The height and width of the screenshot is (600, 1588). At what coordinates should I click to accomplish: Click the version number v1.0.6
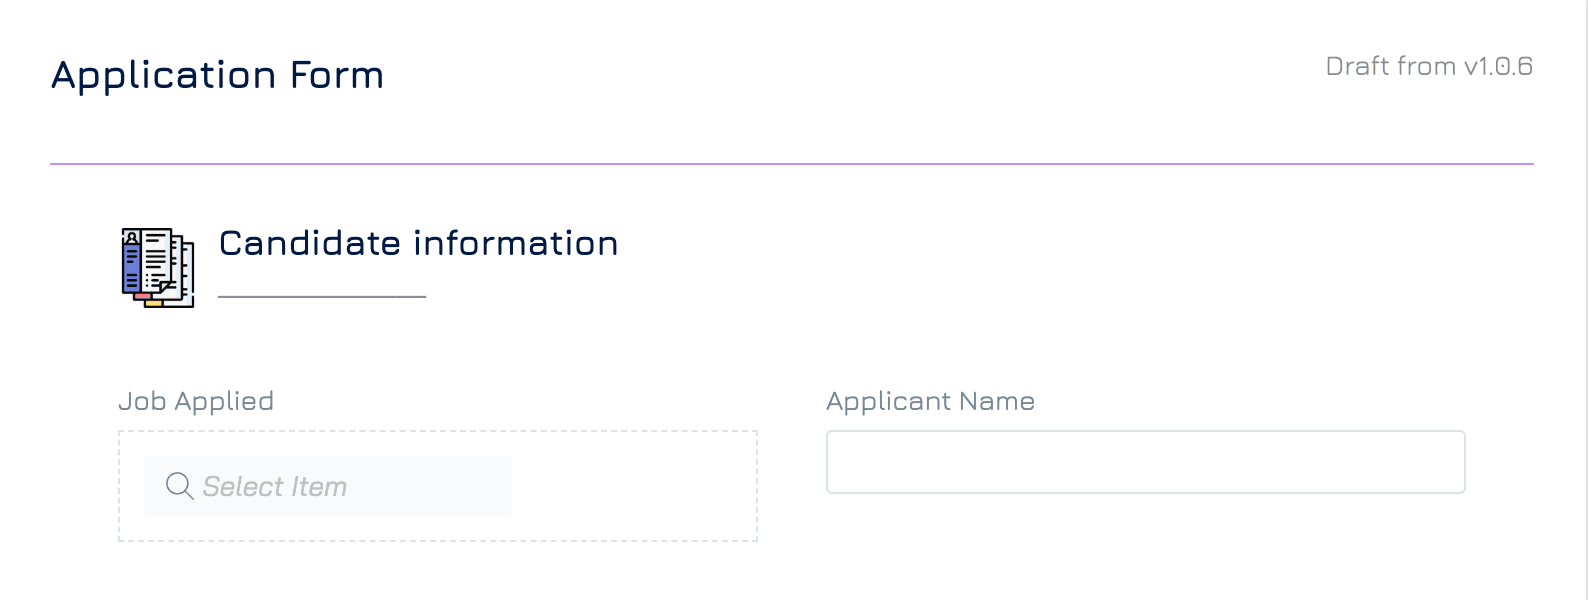pyautogui.click(x=1498, y=66)
